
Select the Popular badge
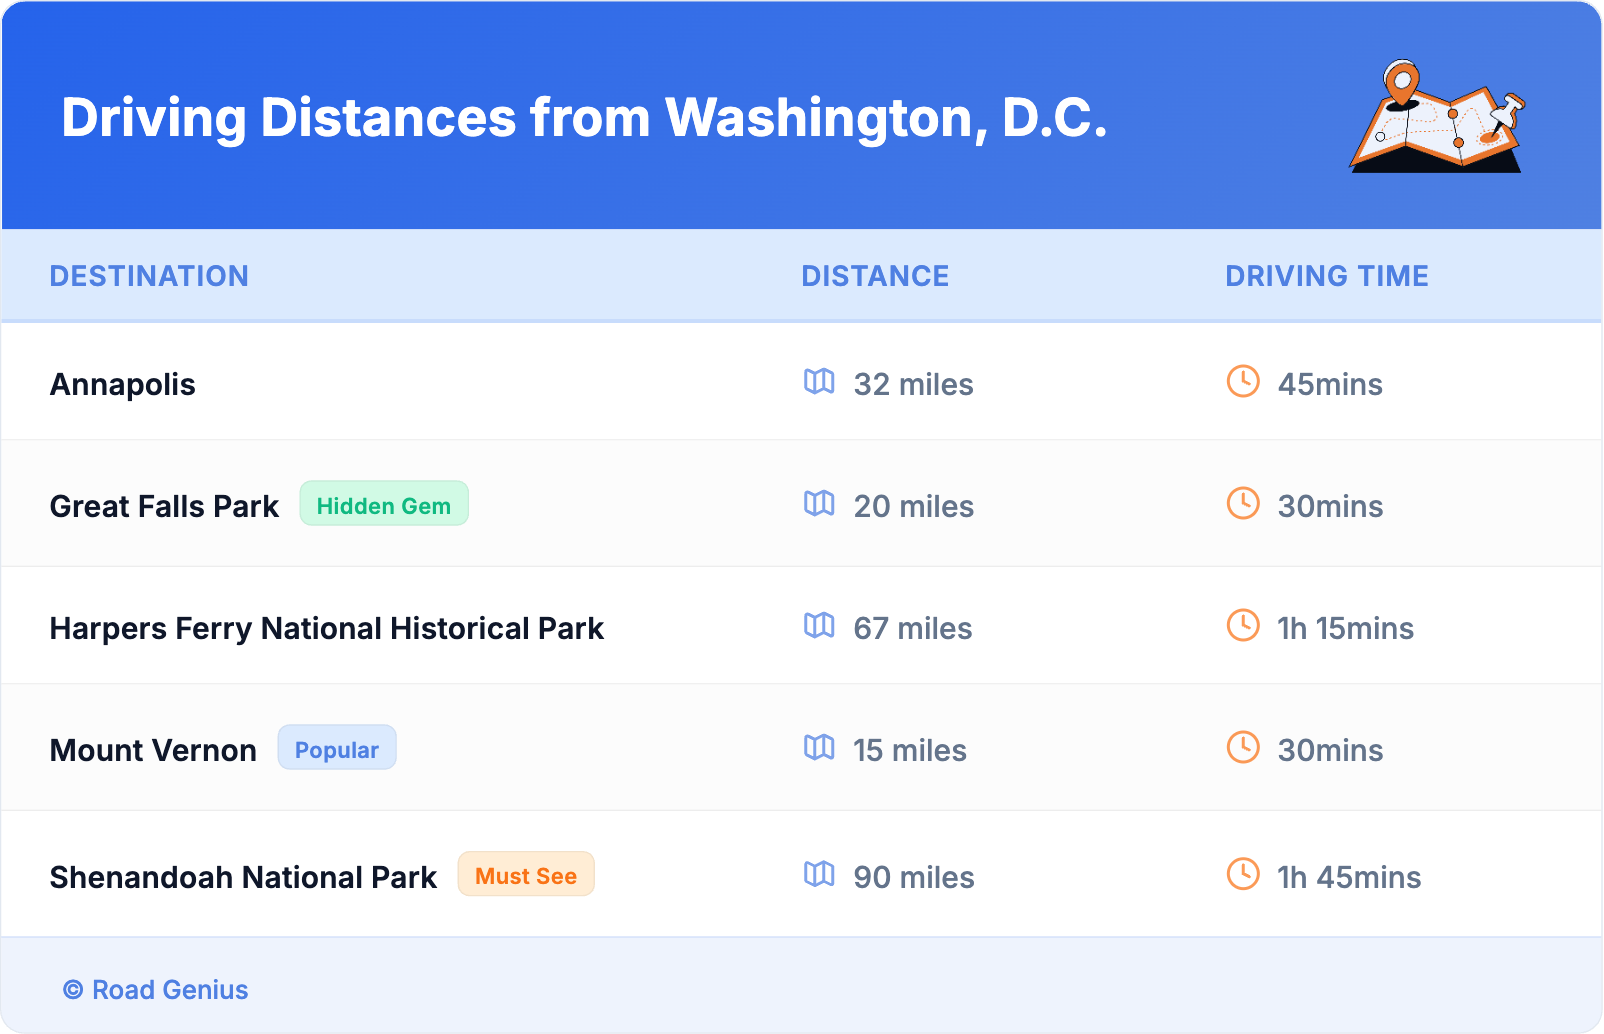click(337, 749)
